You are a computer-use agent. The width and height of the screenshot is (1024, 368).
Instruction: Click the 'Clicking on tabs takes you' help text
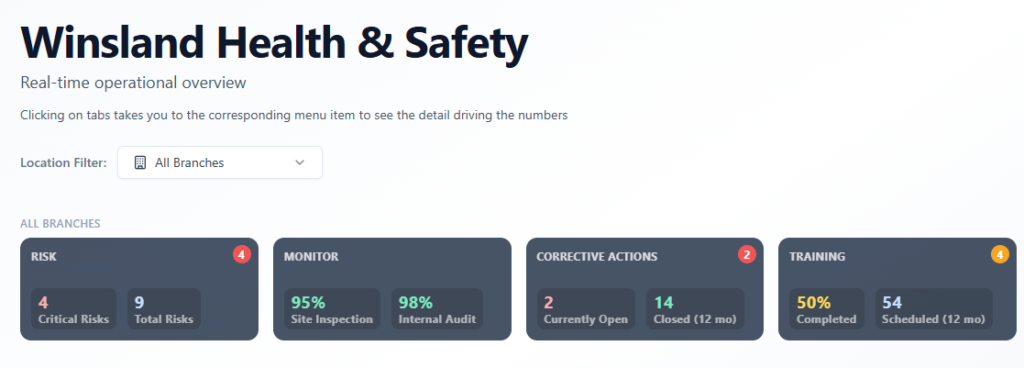[294, 115]
